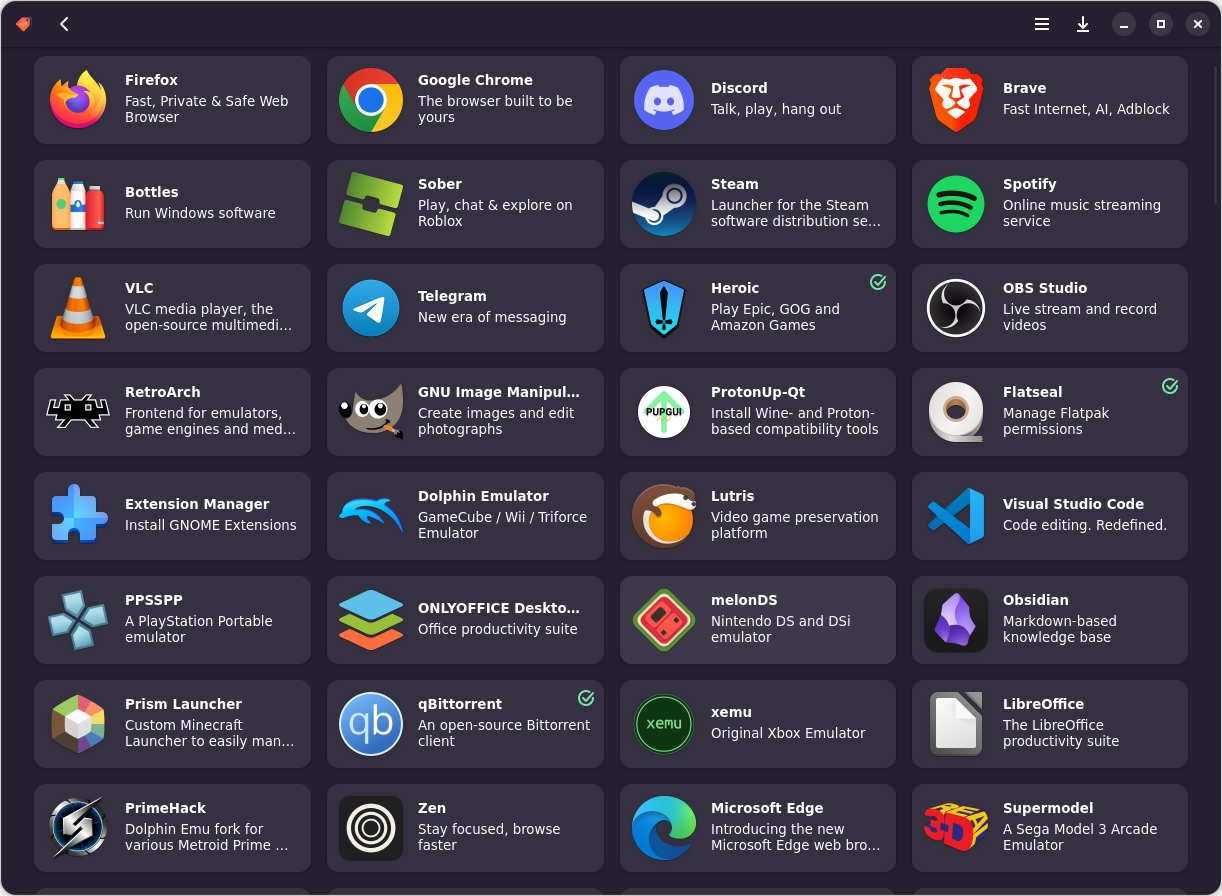
Task: Click the VLC traffic cone icon
Action: [78, 308]
